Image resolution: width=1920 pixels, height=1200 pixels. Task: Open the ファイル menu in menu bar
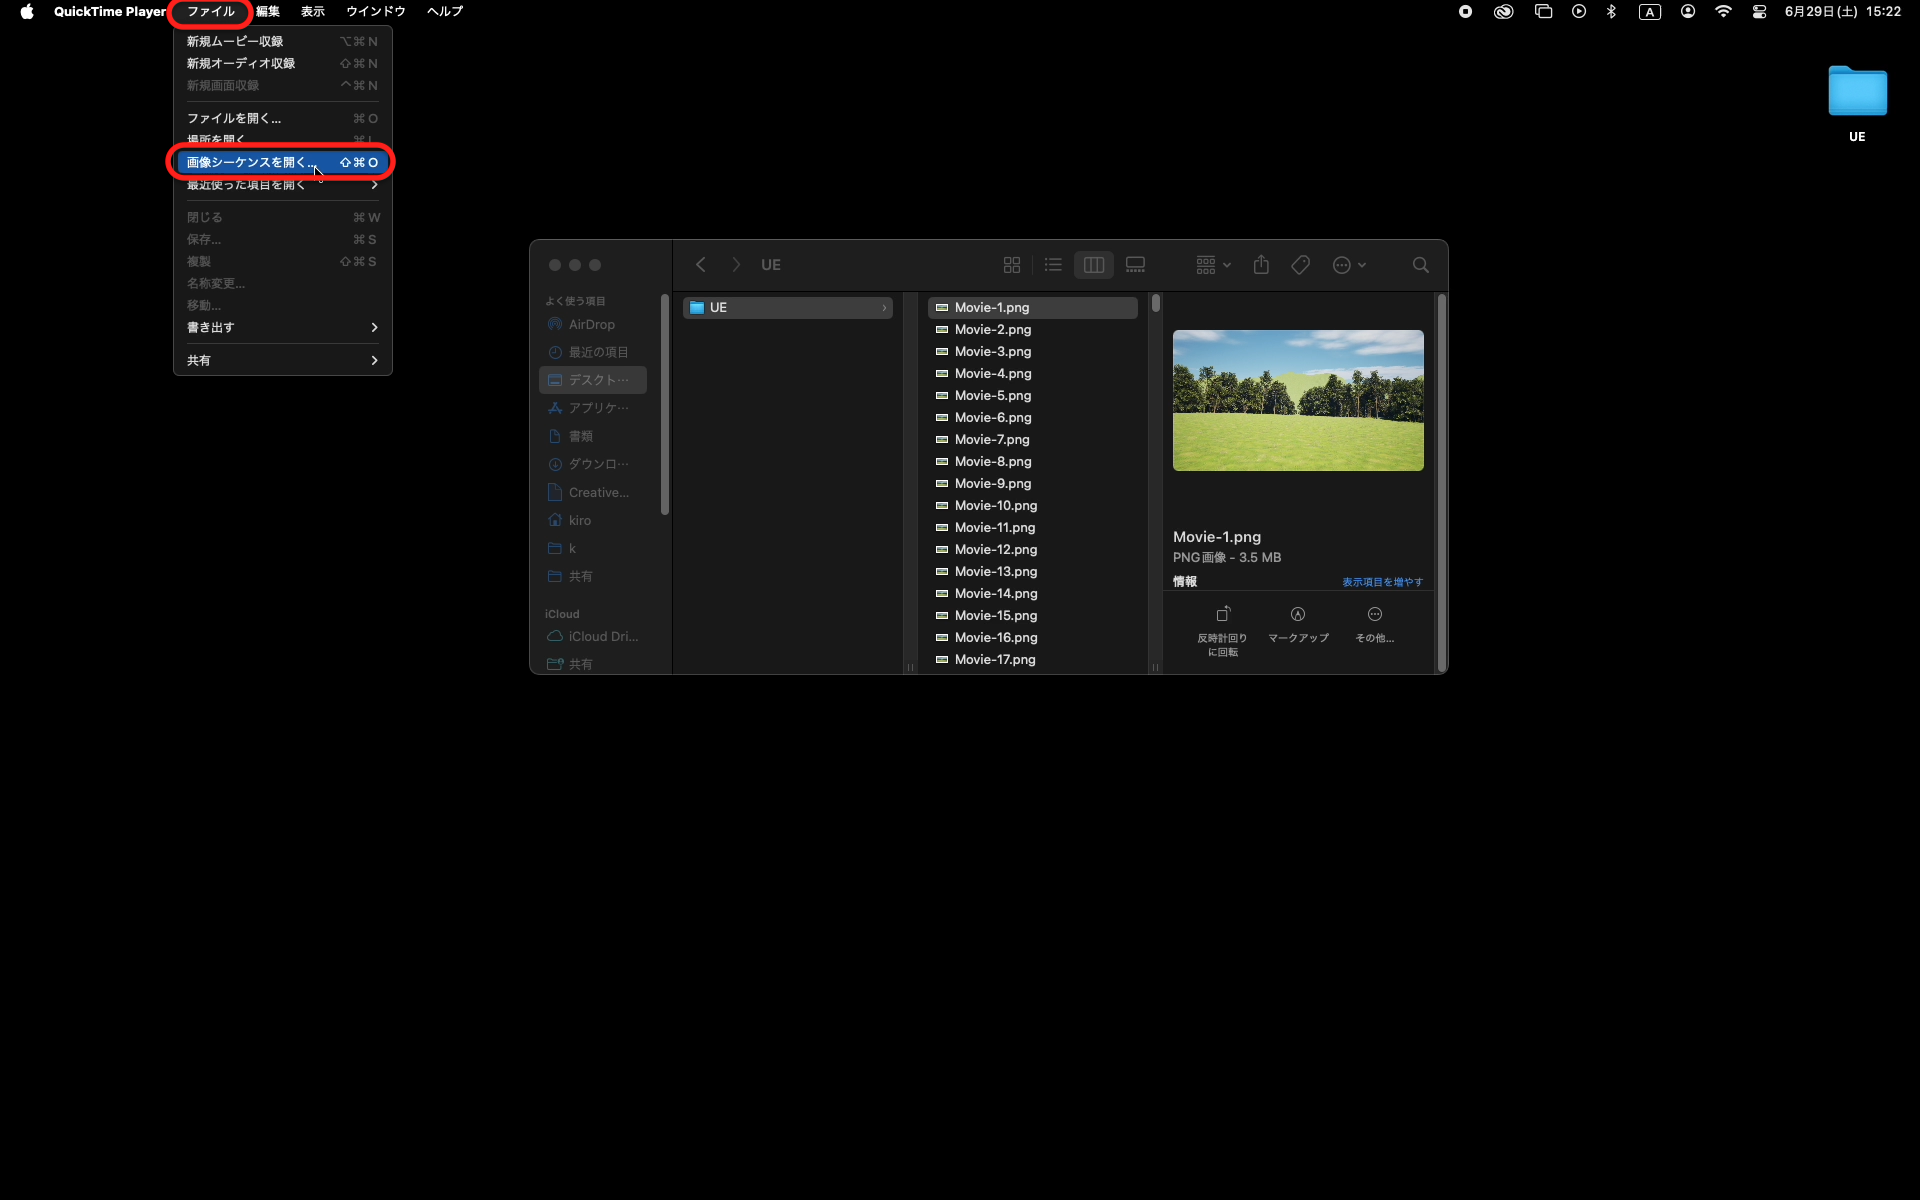211,12
